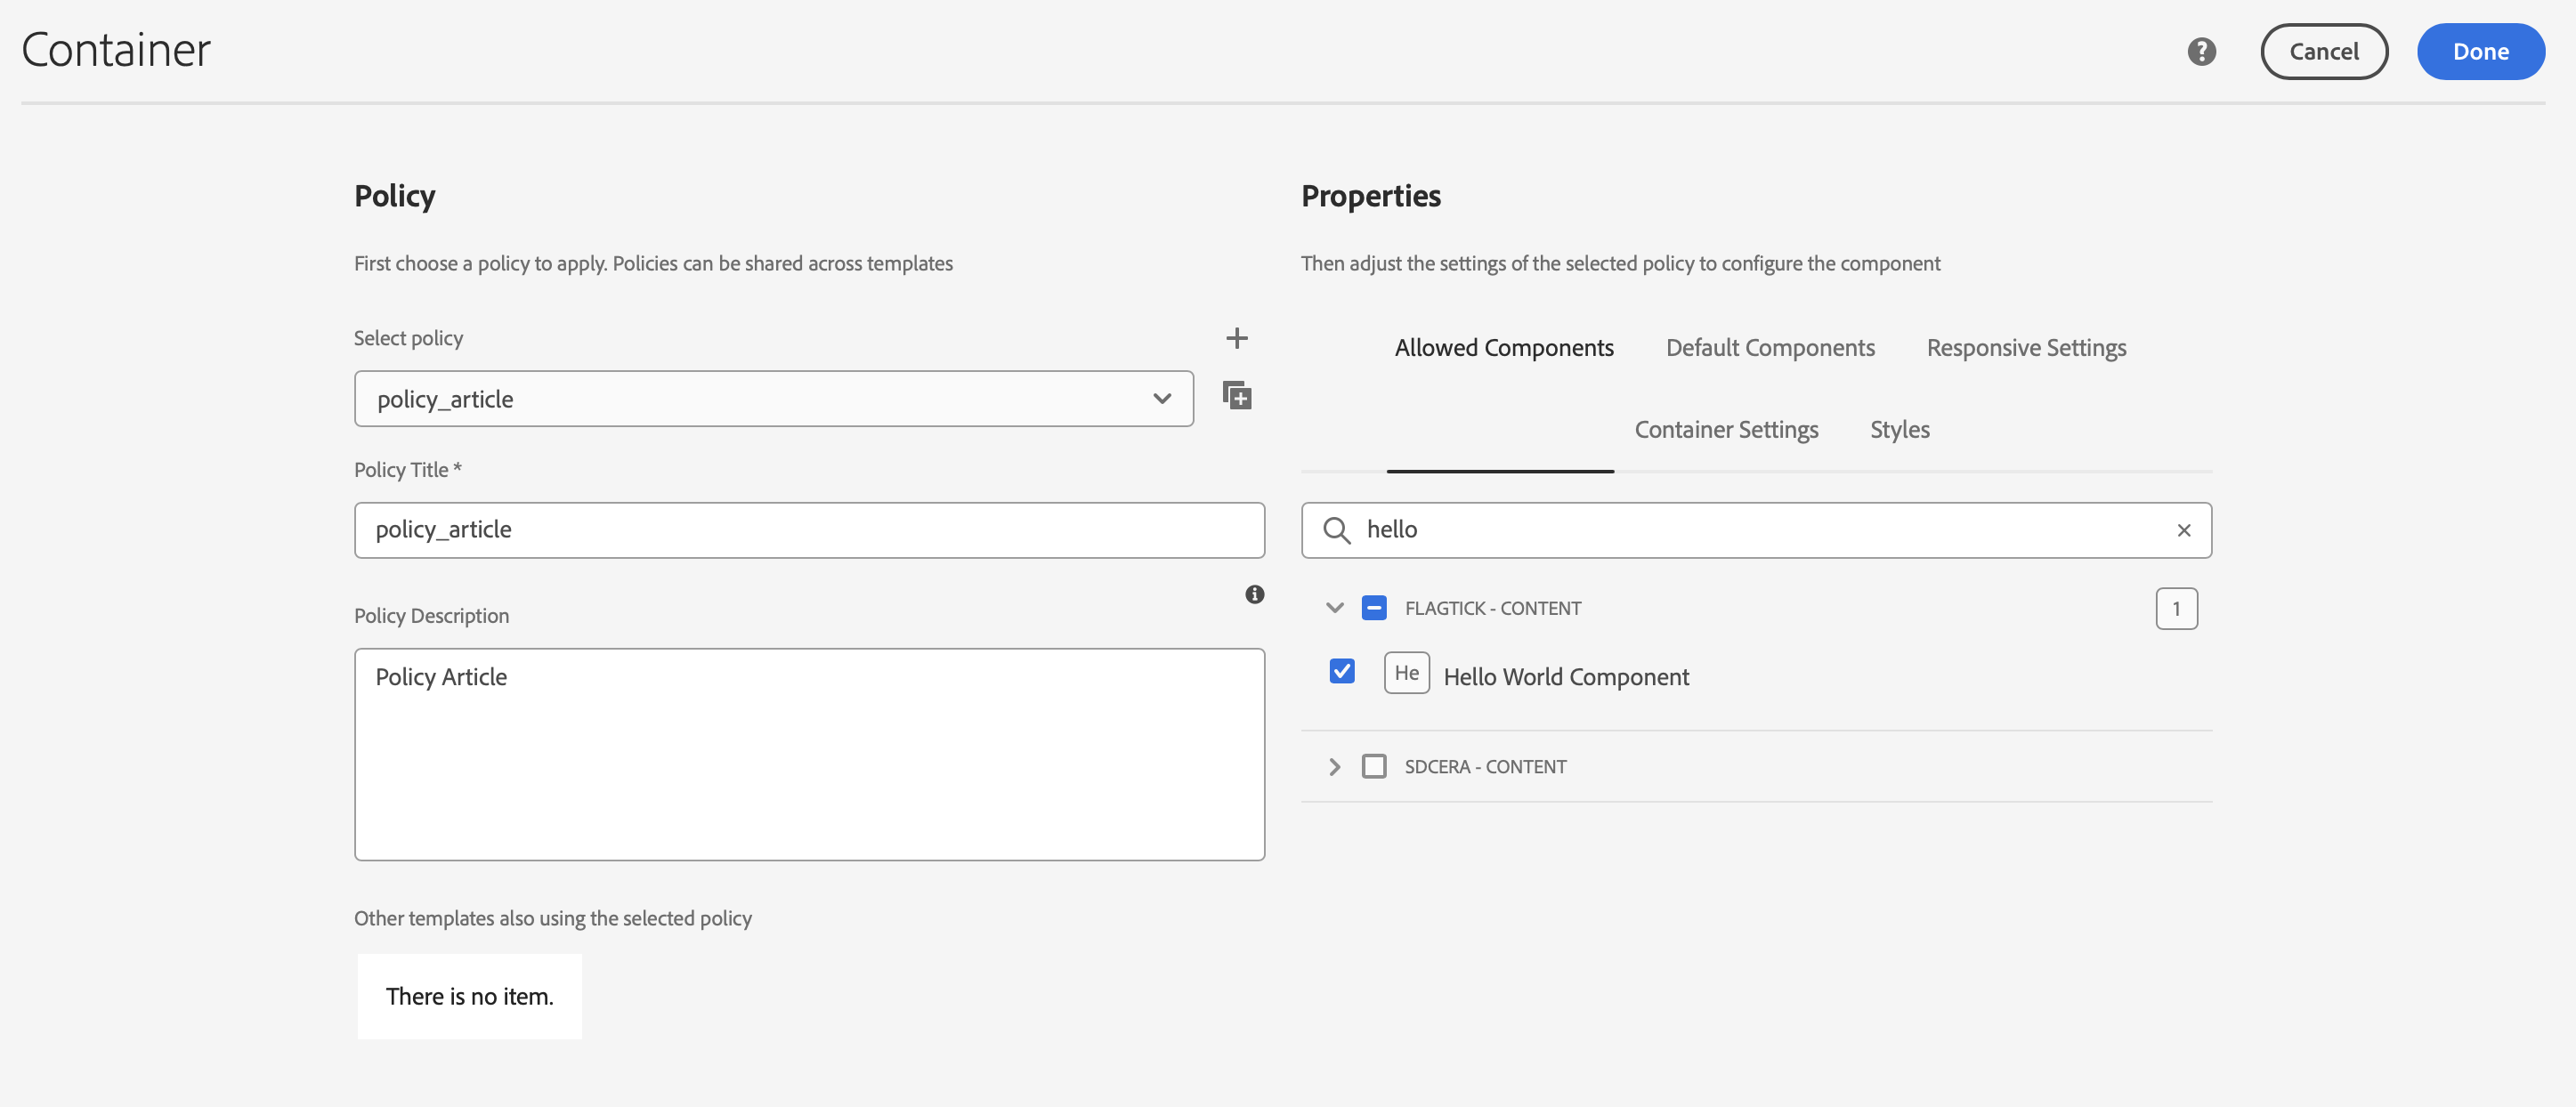Toggle the FLAGTICK - CONTENT group checkbox
Image resolution: width=2576 pixels, height=1107 pixels.
point(1374,608)
